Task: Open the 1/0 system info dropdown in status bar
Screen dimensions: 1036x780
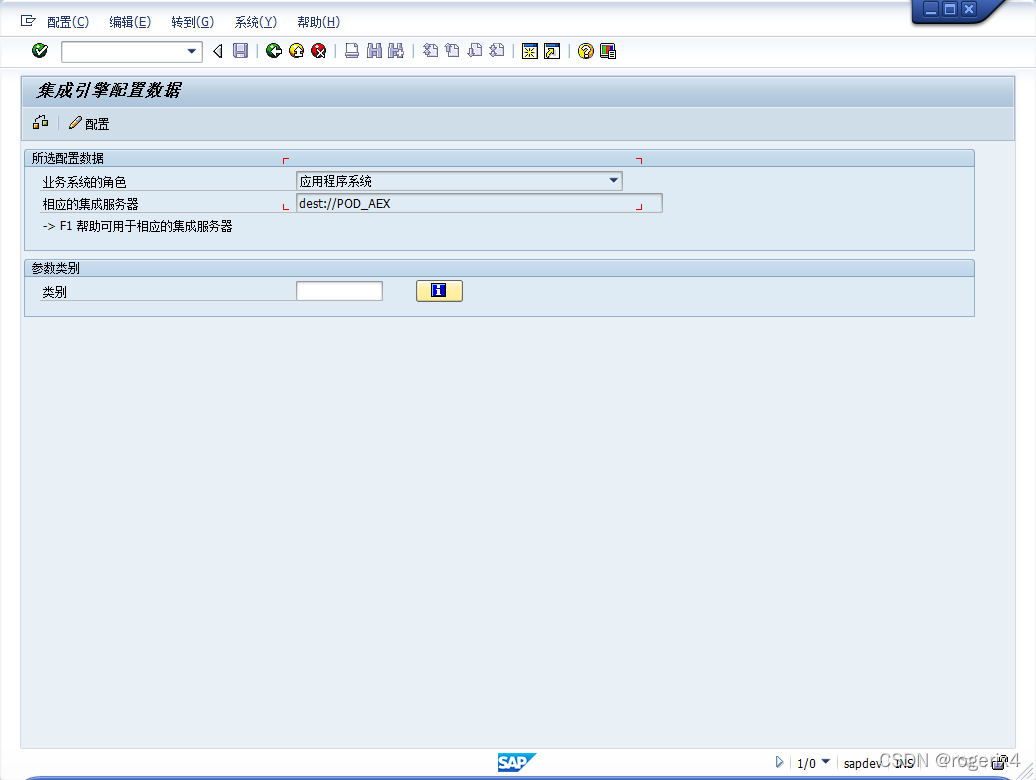Action: [825, 762]
